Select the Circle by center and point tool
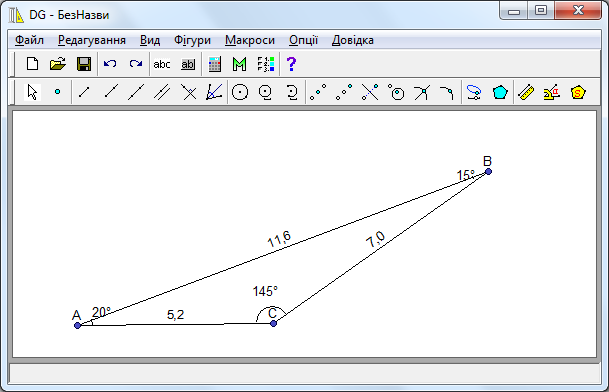 [240, 92]
